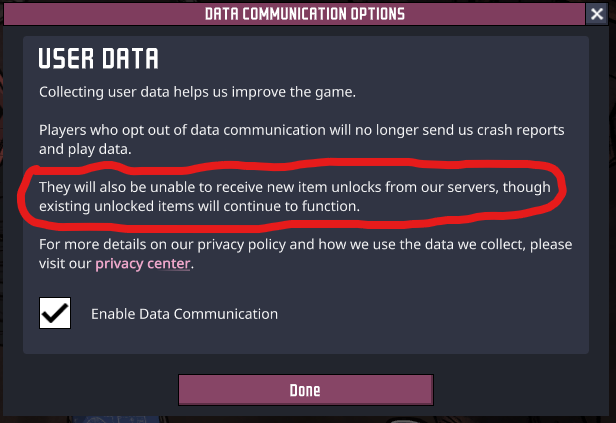Click the "Enable Data Communication" label text
This screenshot has width=616, height=423.
pos(184,314)
